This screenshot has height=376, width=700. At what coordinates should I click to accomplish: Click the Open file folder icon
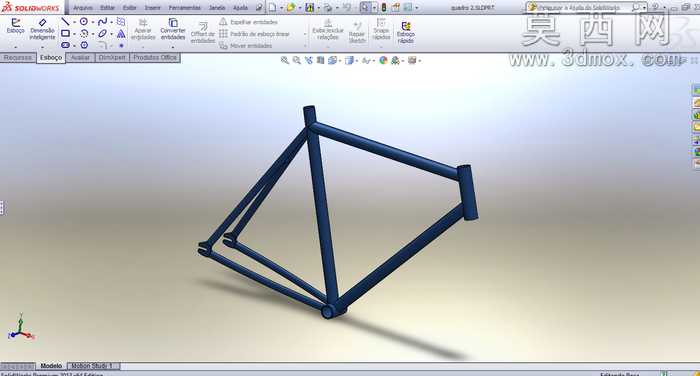click(291, 8)
